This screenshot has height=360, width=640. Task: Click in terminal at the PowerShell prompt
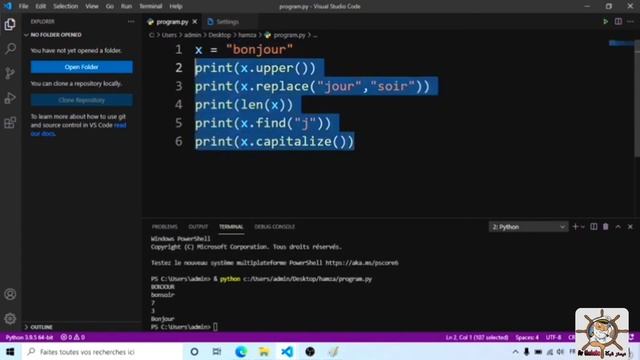215,327
